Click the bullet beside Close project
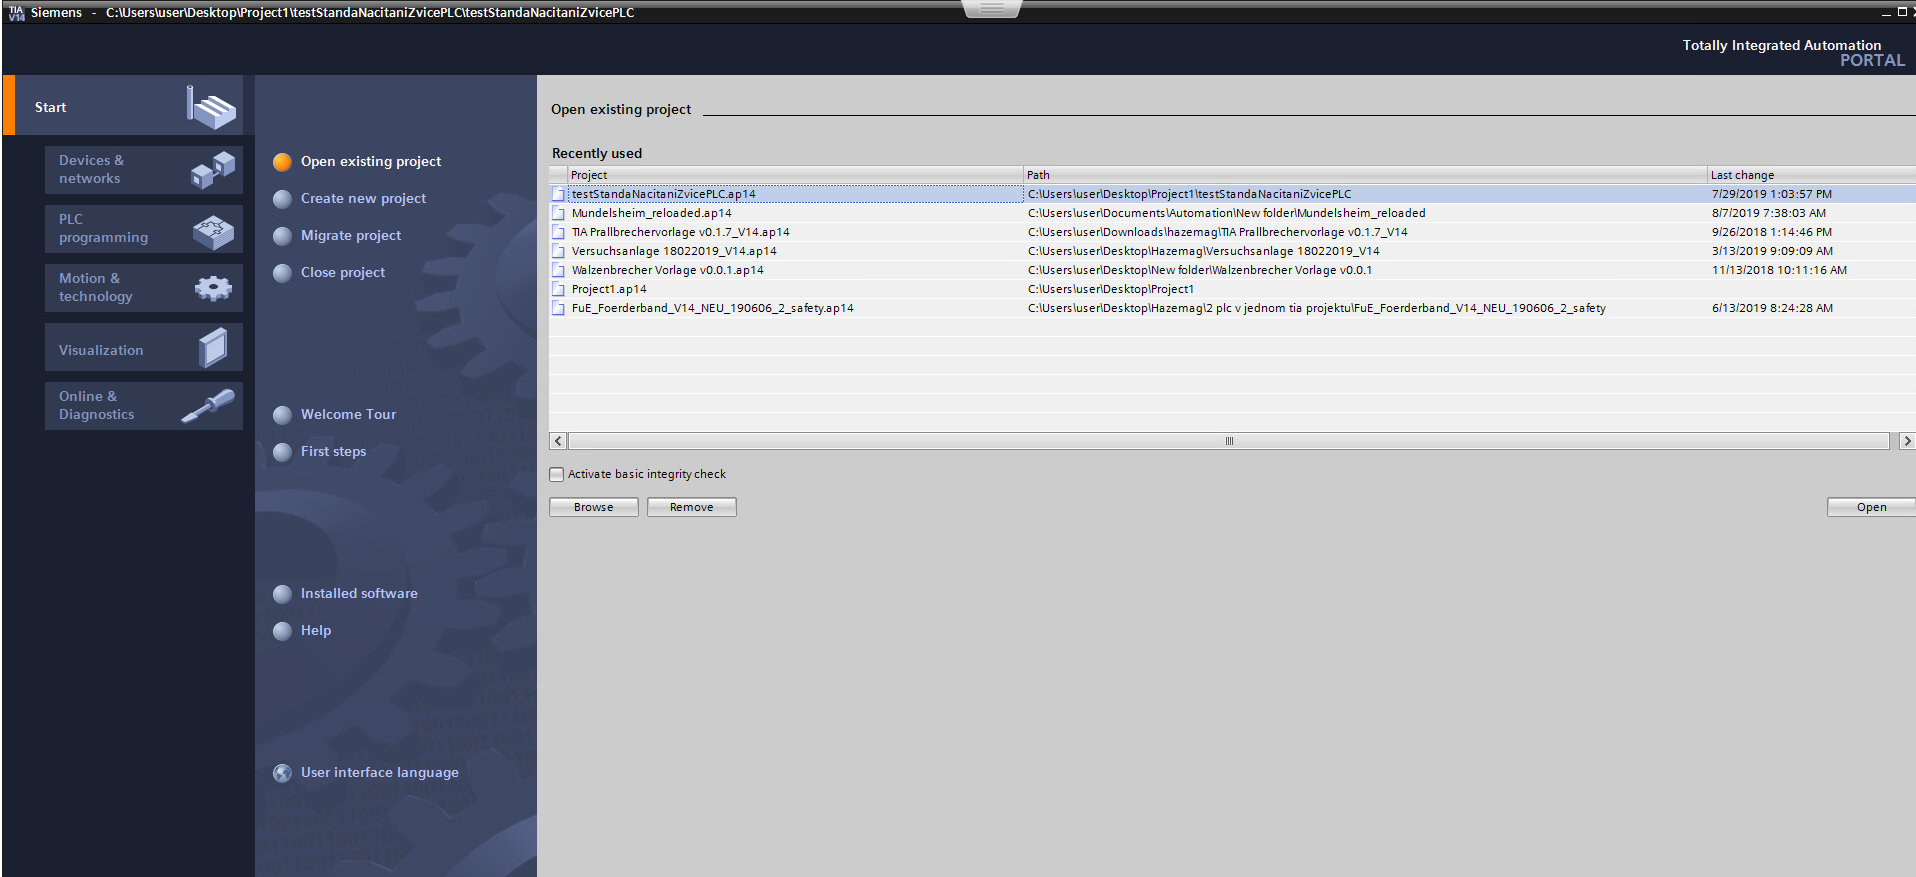This screenshot has width=1916, height=877. [x=282, y=273]
